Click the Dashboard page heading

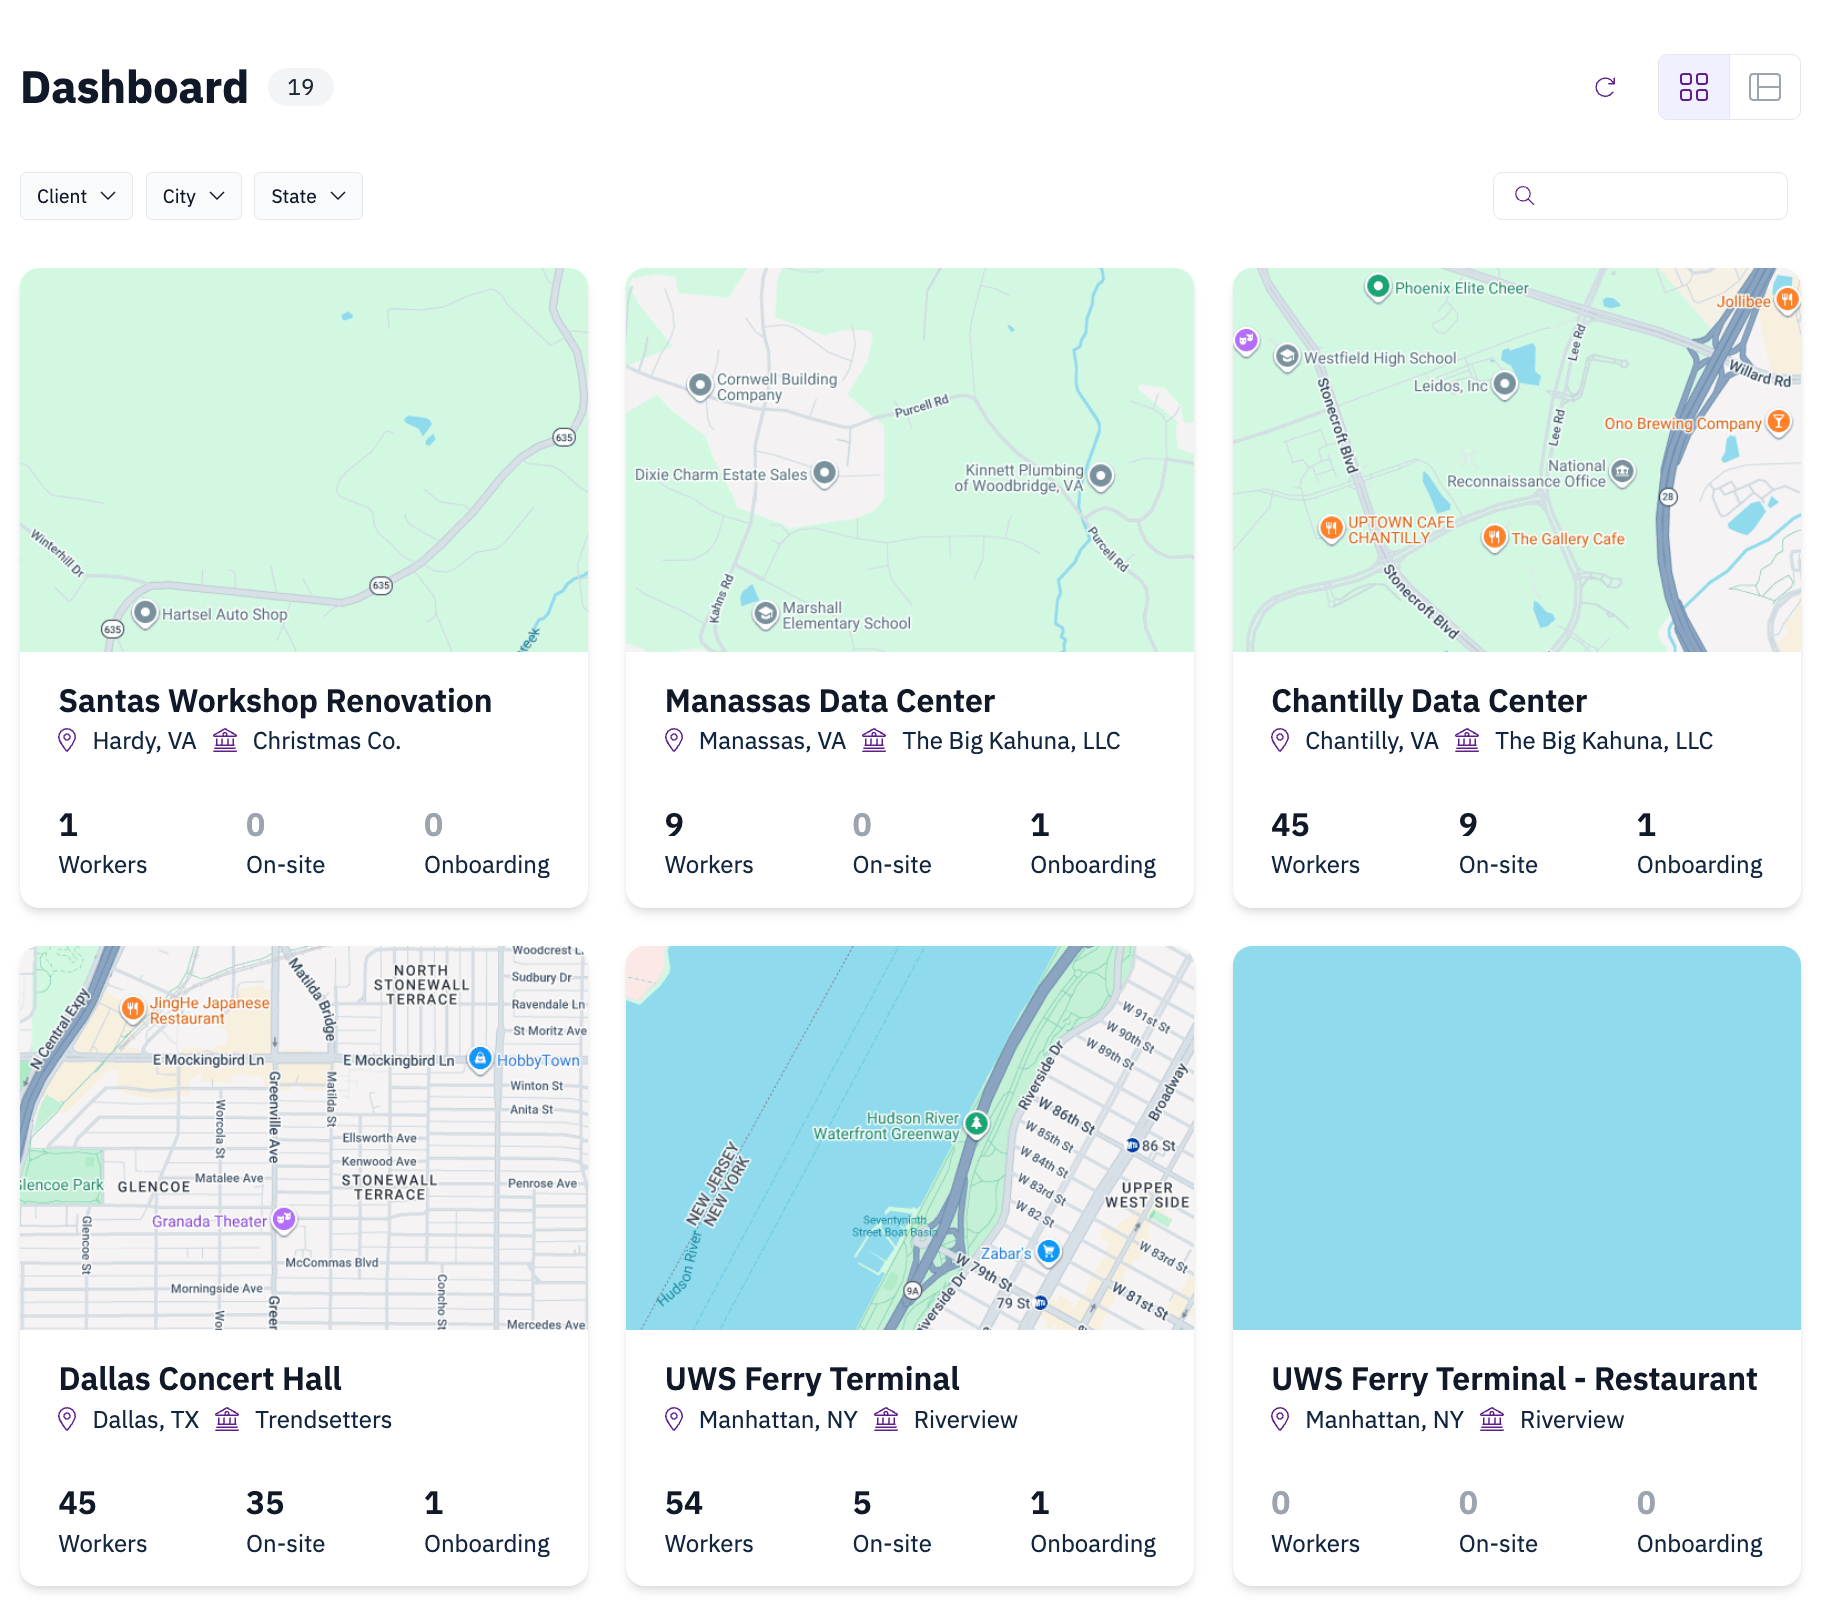point(134,87)
